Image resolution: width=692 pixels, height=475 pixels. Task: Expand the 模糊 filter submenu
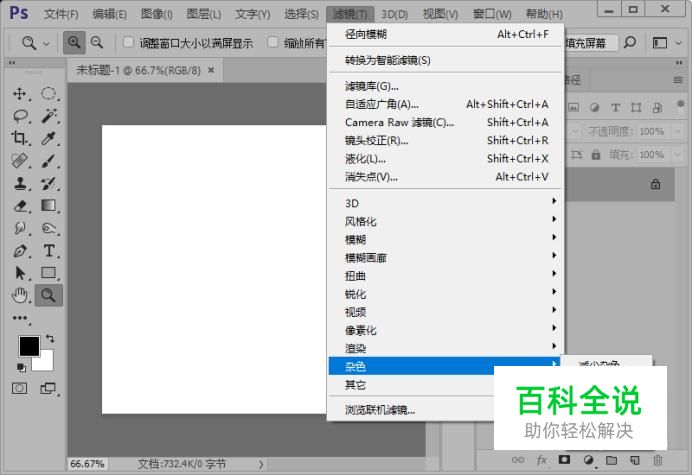(445, 239)
